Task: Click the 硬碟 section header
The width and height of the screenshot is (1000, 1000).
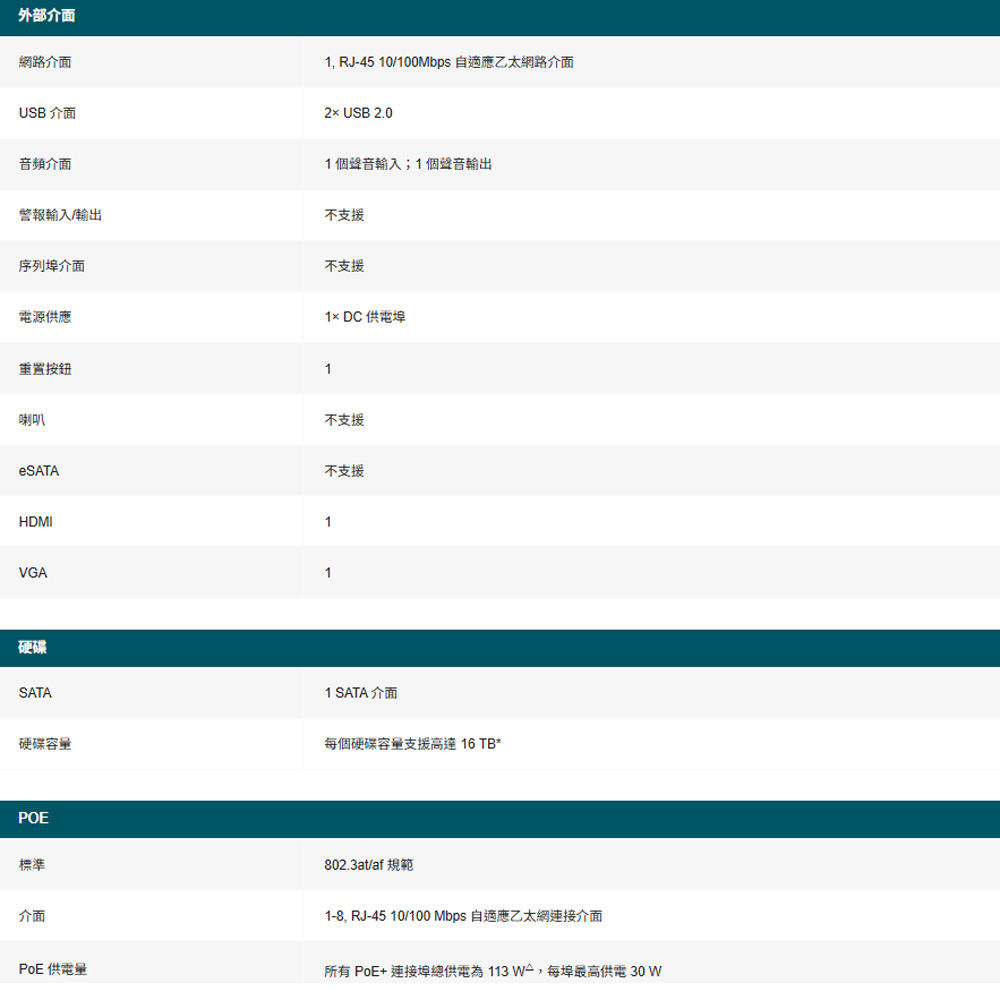Action: pos(33,648)
